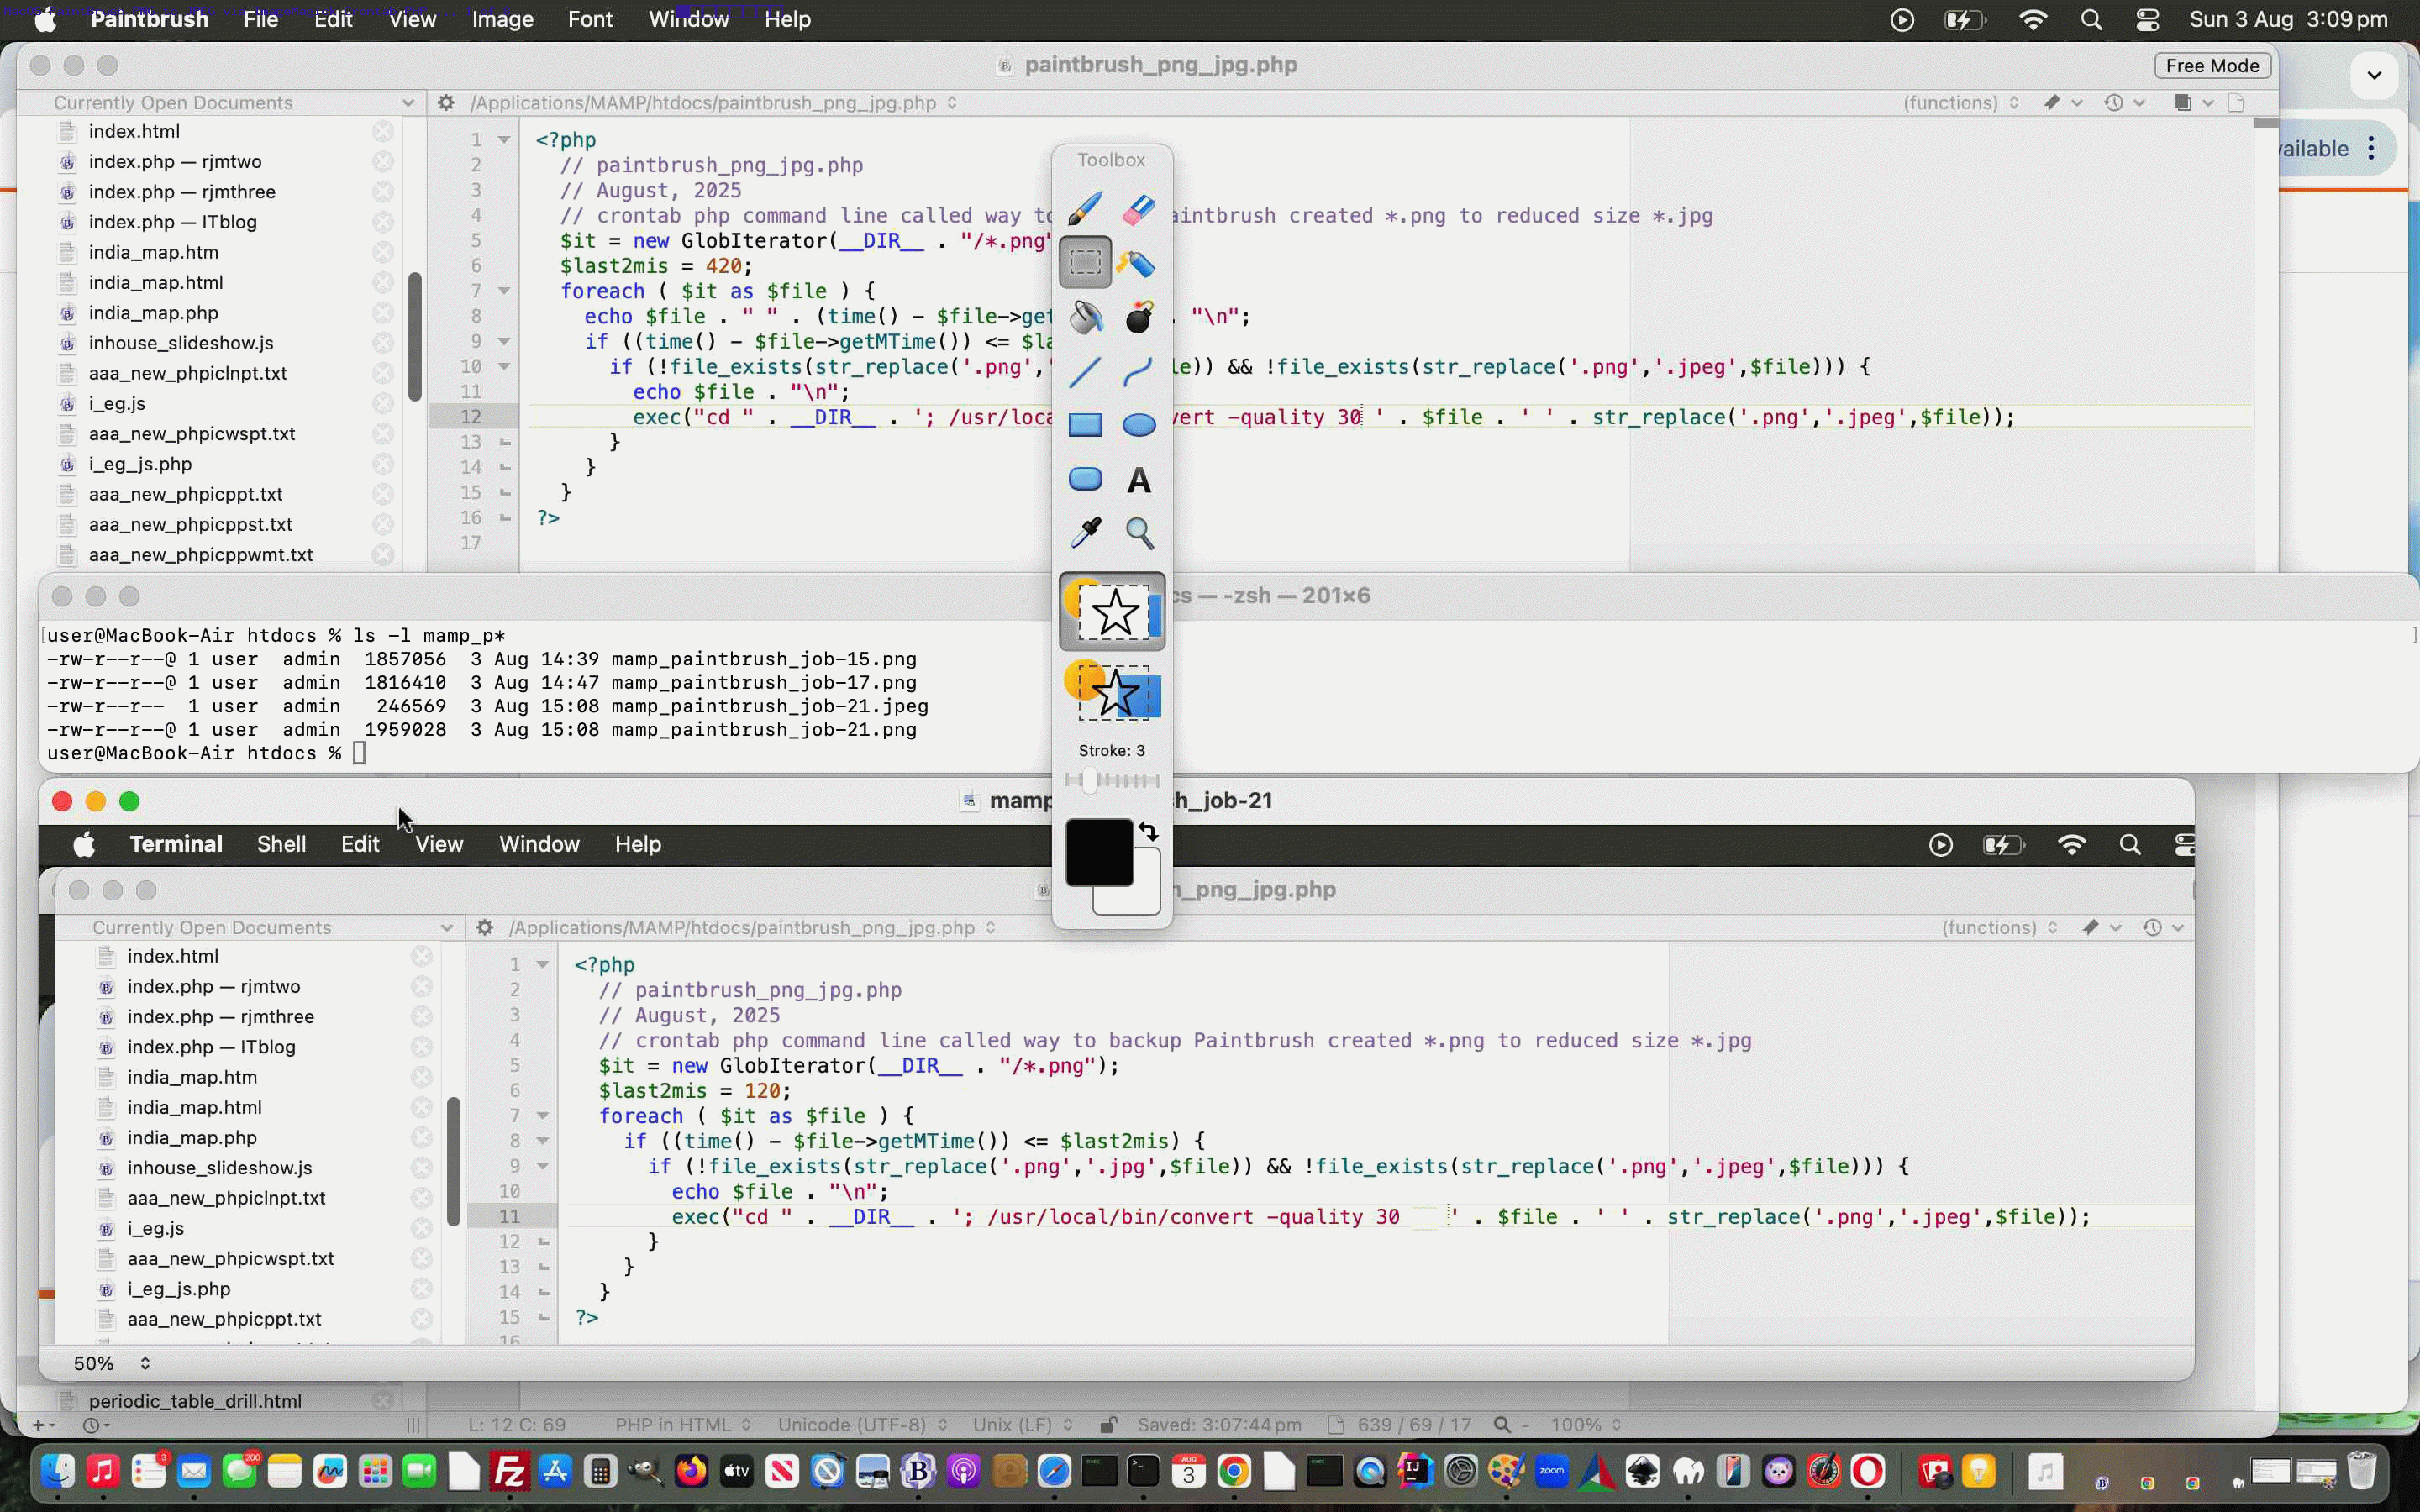Open the Window menu in the menu bar
2420x1512 pixels.
[x=688, y=19]
